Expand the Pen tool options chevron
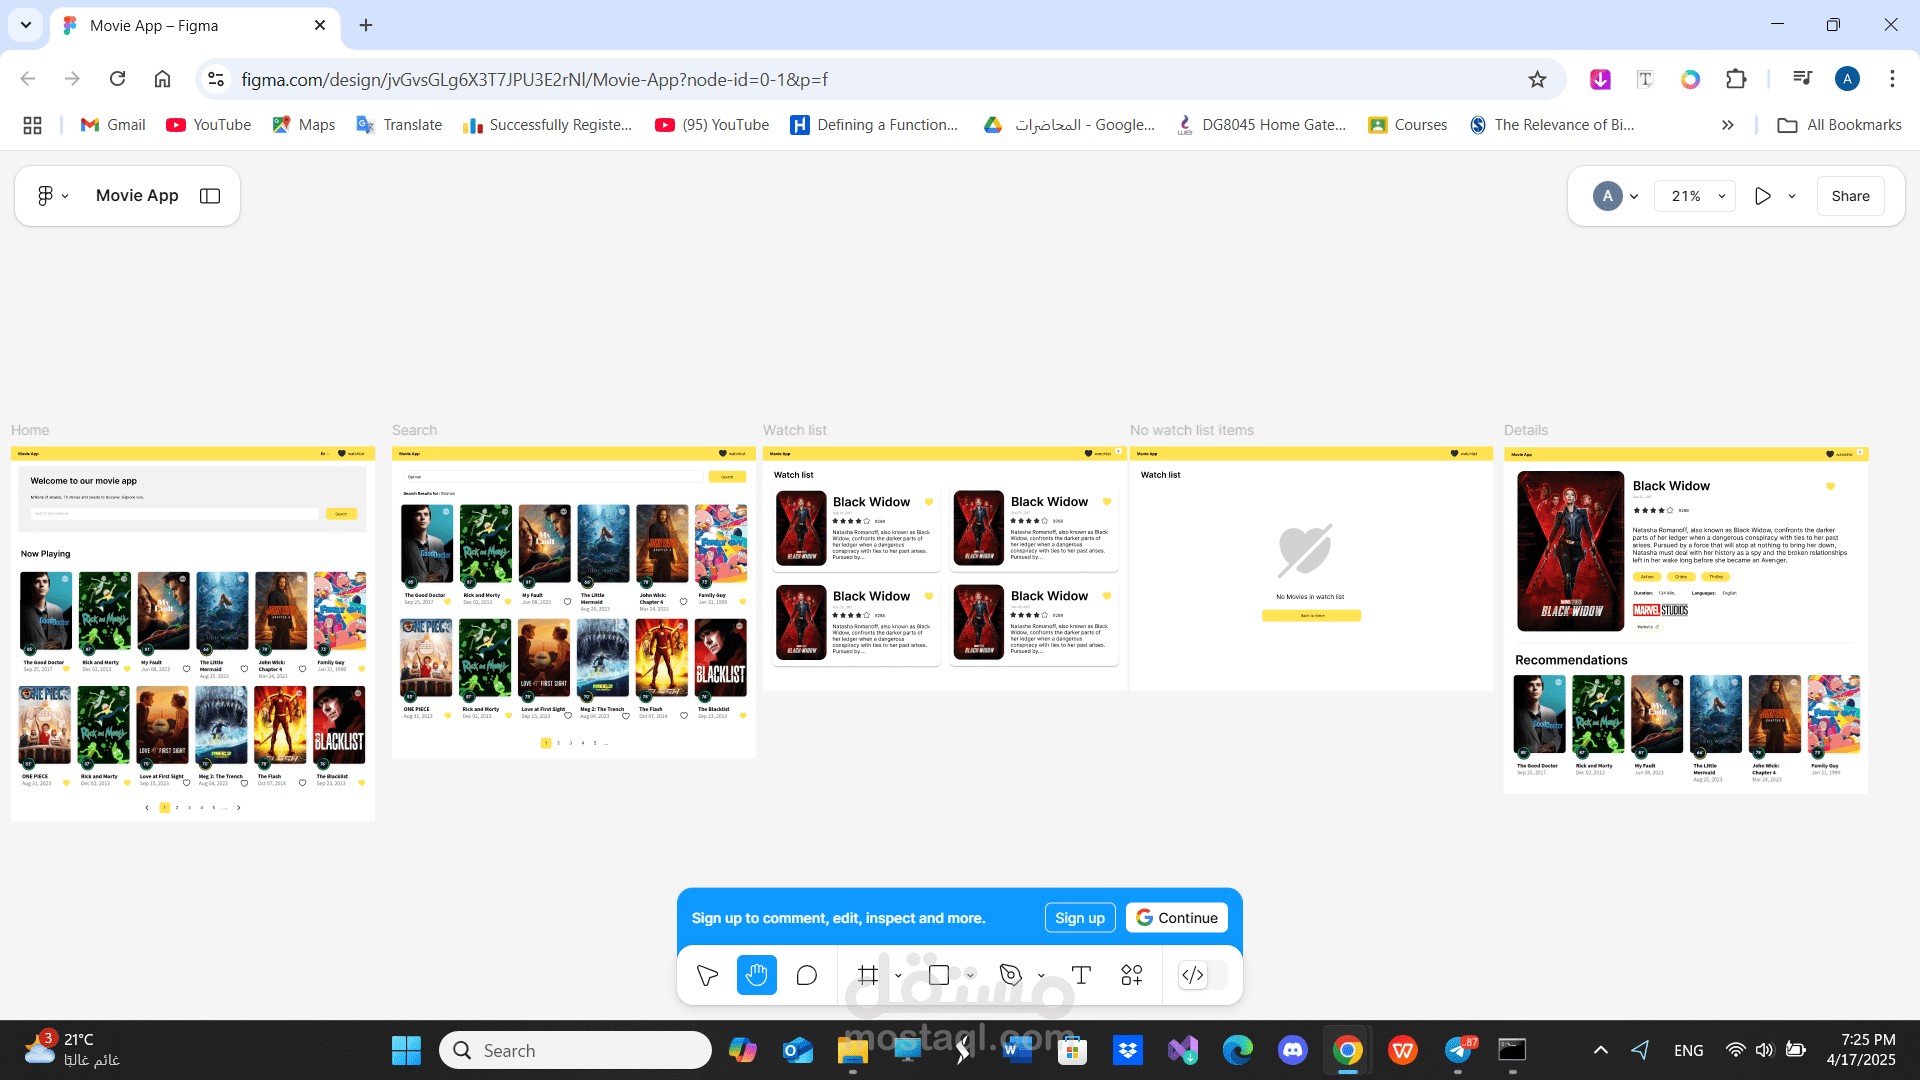 [1040, 975]
